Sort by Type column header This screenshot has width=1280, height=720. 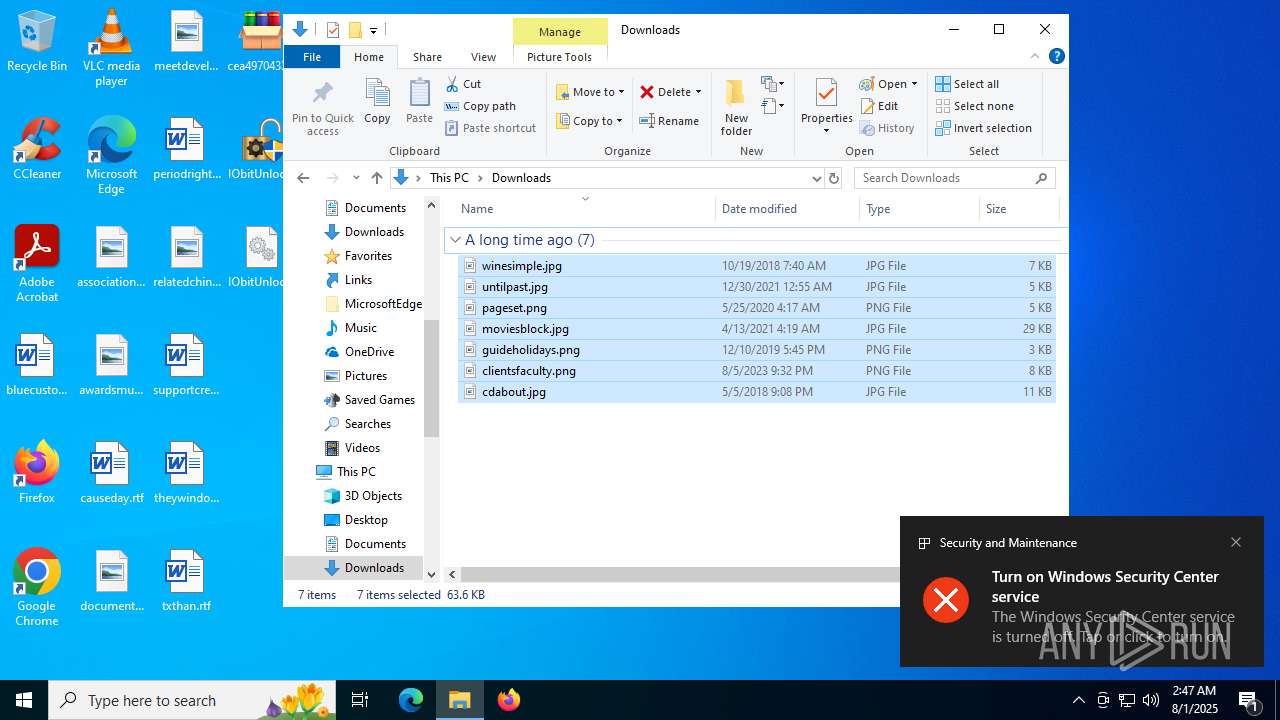919,208
